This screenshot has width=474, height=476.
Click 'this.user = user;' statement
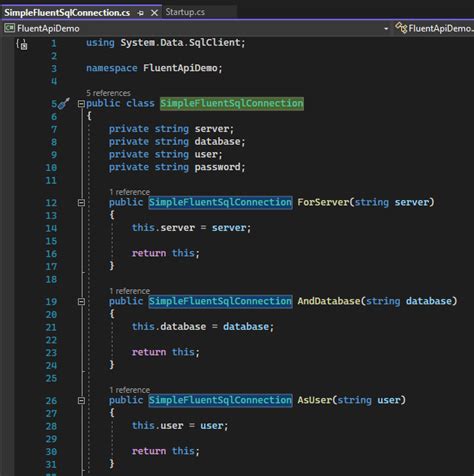coord(180,426)
